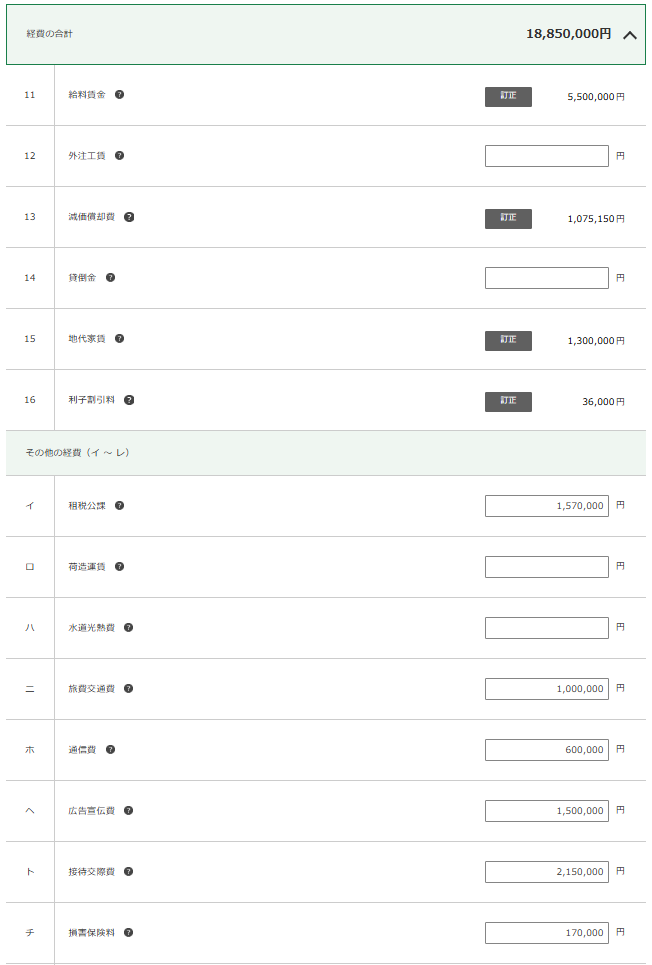Click help icon next to 水道光熱費
The width and height of the screenshot is (652, 965).
129,628
